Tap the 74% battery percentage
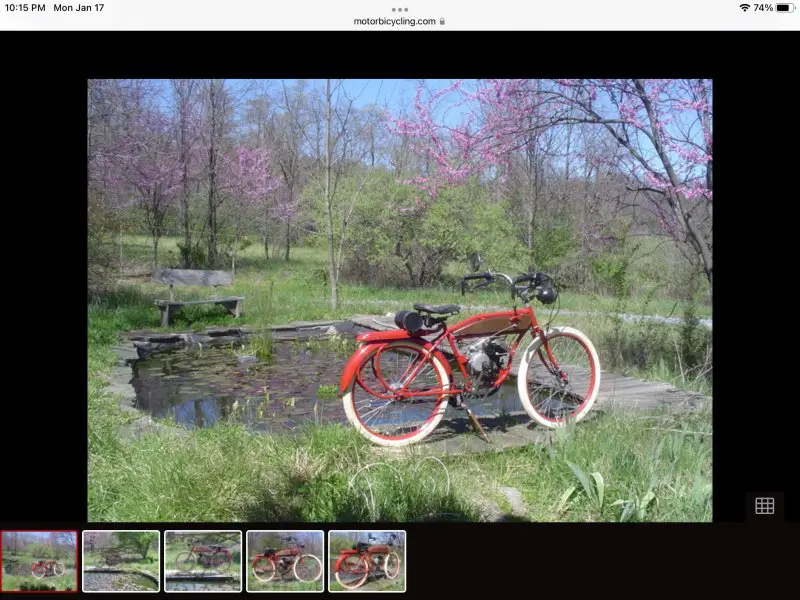Screen dimensions: 800x600 pos(763,8)
